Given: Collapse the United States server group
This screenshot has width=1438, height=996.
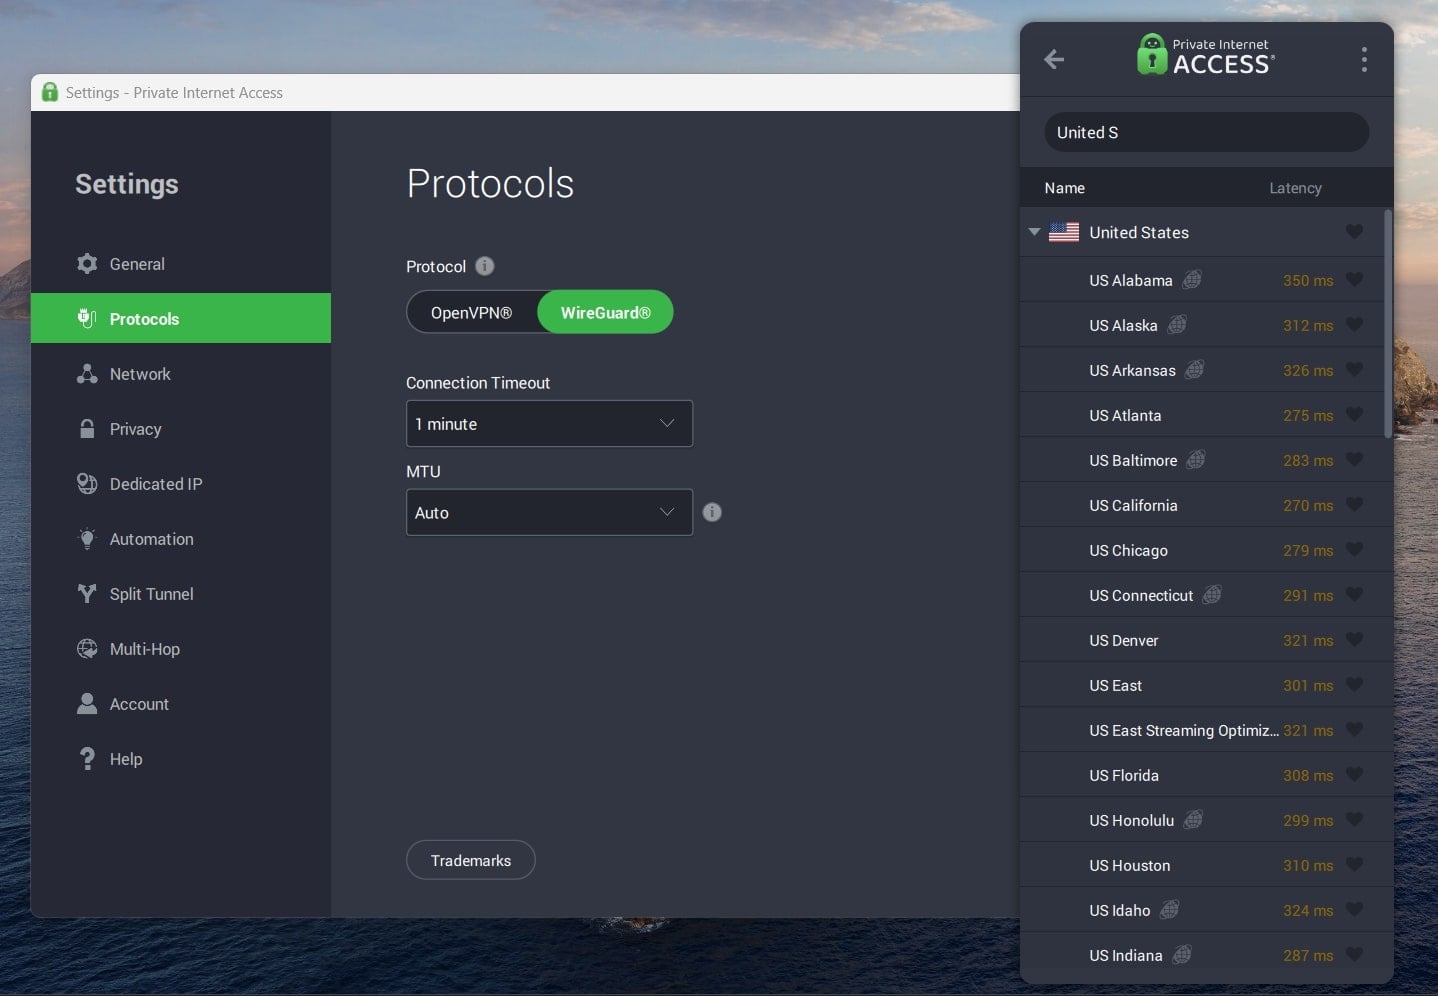Looking at the screenshot, I should coord(1035,231).
